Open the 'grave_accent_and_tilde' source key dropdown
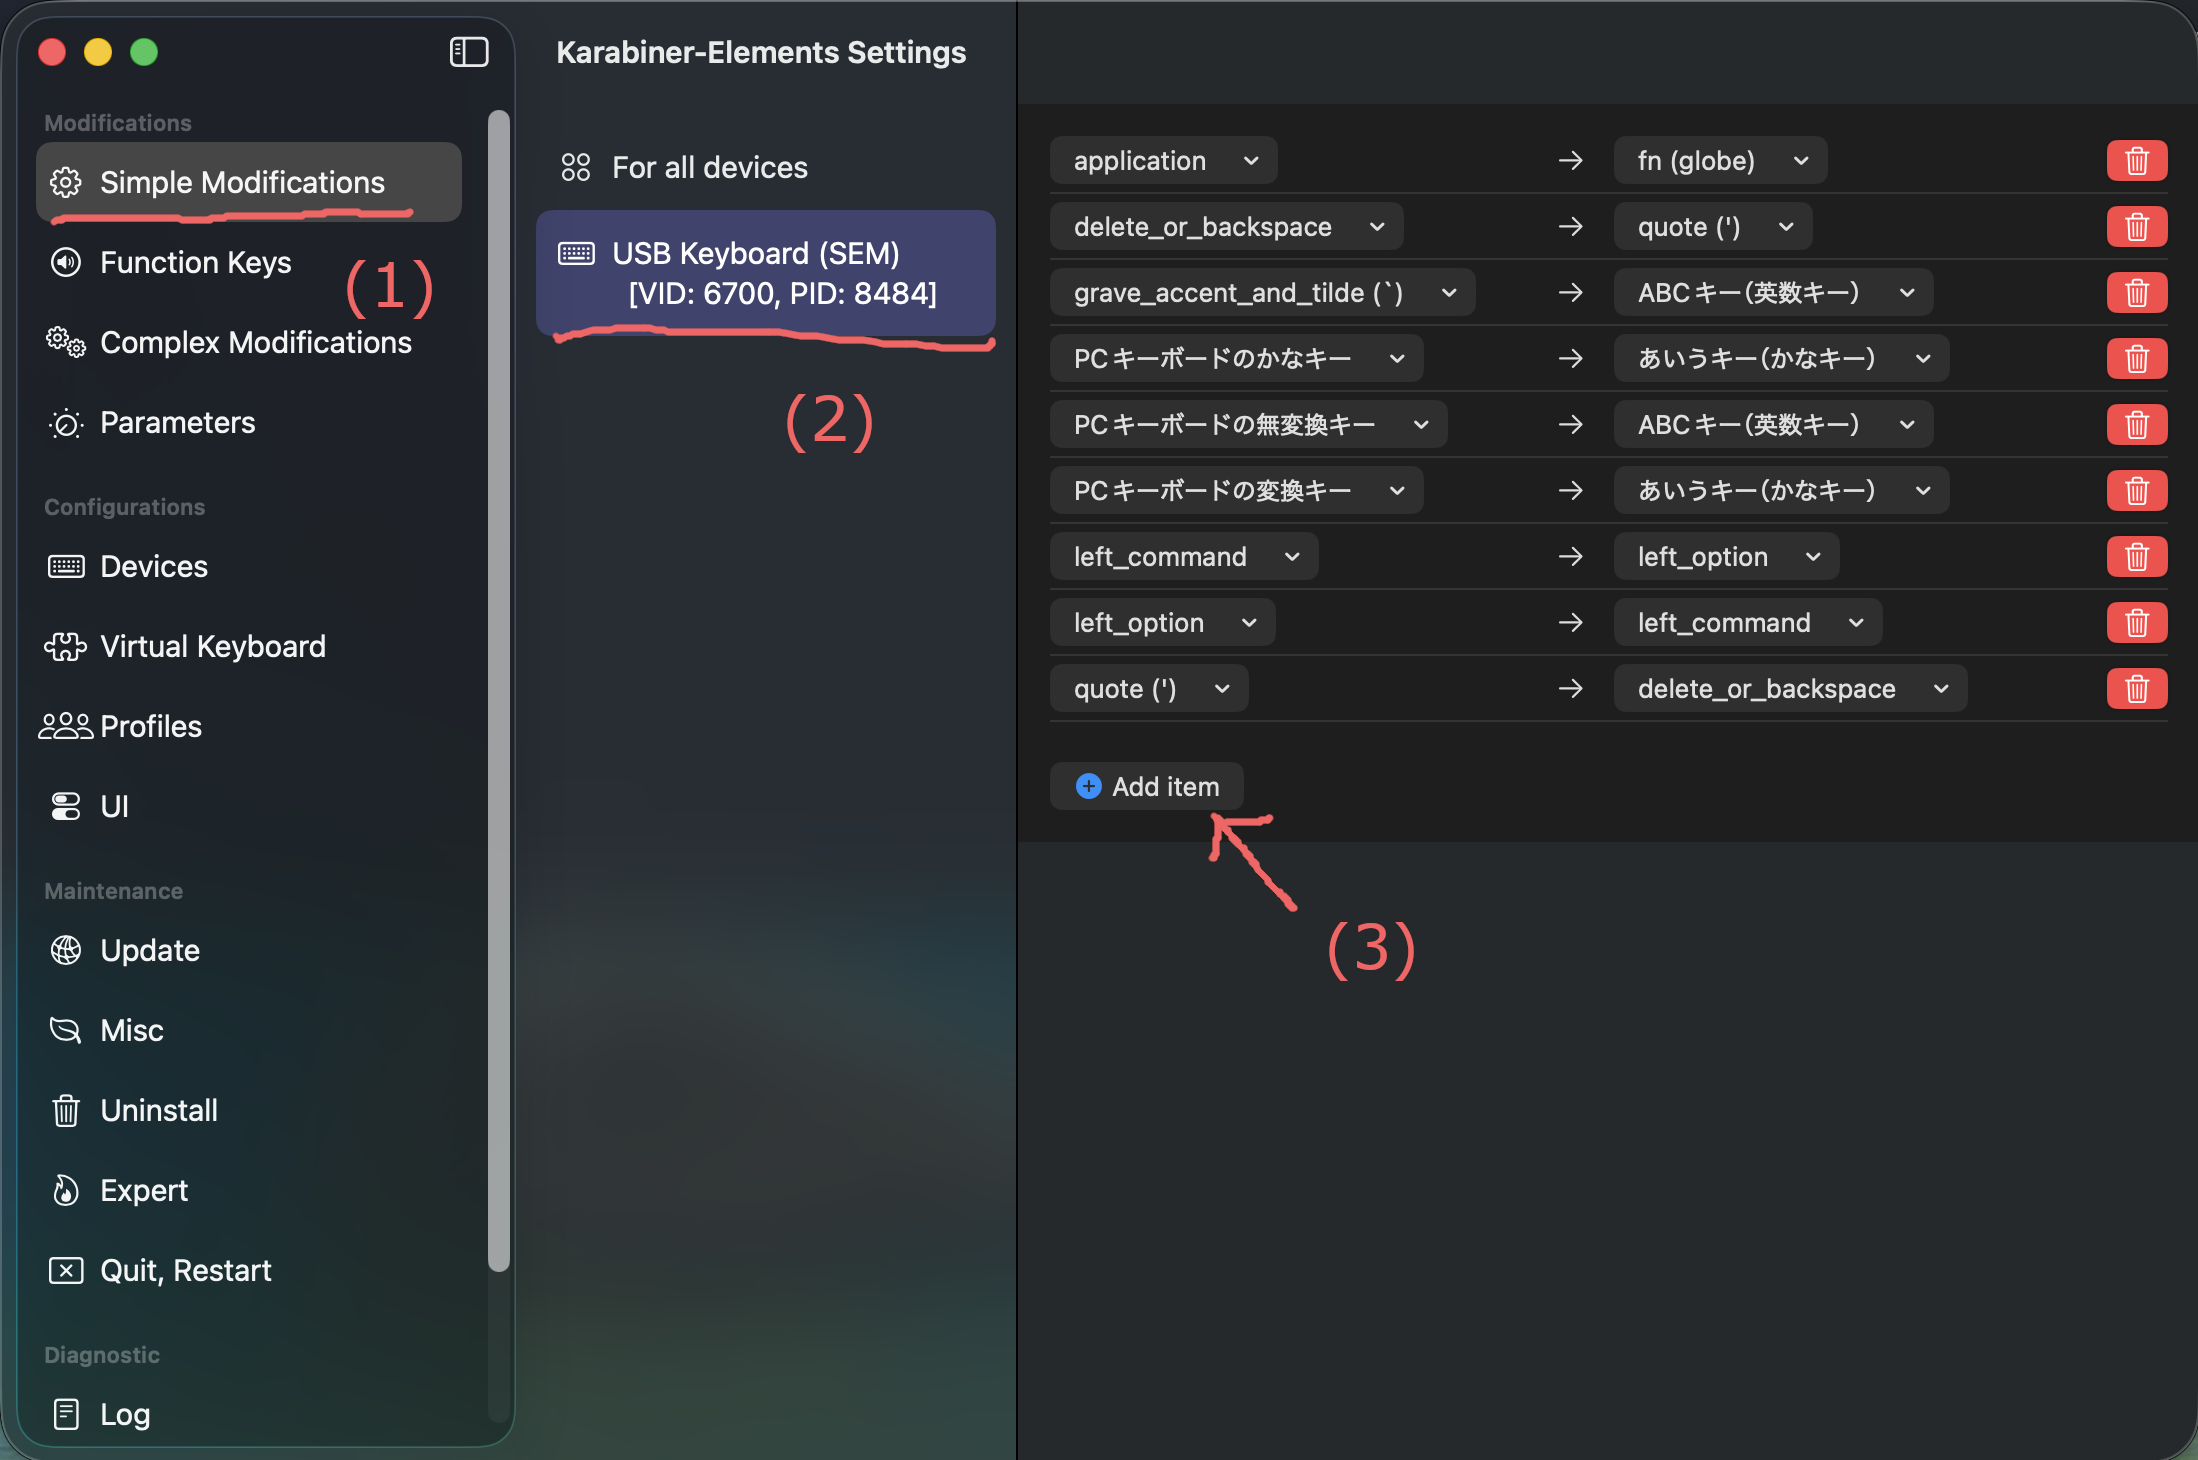Screen dimensions: 2198x1460 1263,293
